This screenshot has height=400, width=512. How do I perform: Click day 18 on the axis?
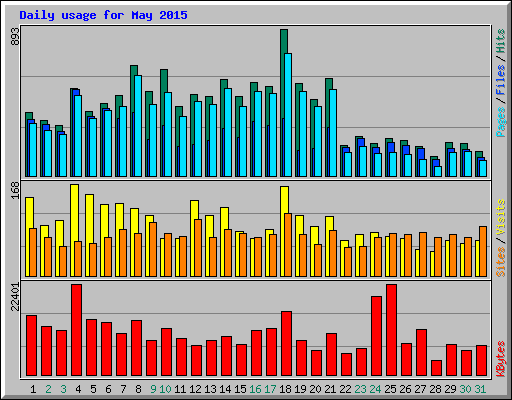pyautogui.click(x=285, y=389)
